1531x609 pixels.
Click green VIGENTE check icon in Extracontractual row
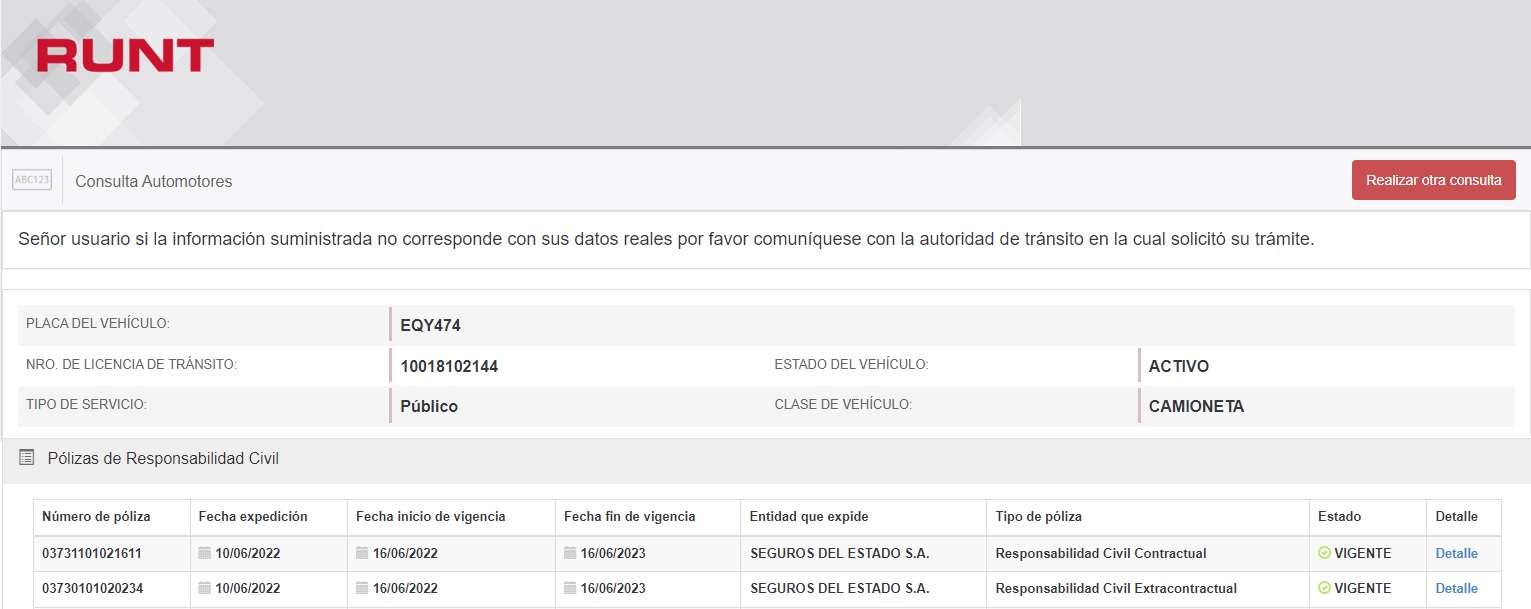pyautogui.click(x=1324, y=588)
